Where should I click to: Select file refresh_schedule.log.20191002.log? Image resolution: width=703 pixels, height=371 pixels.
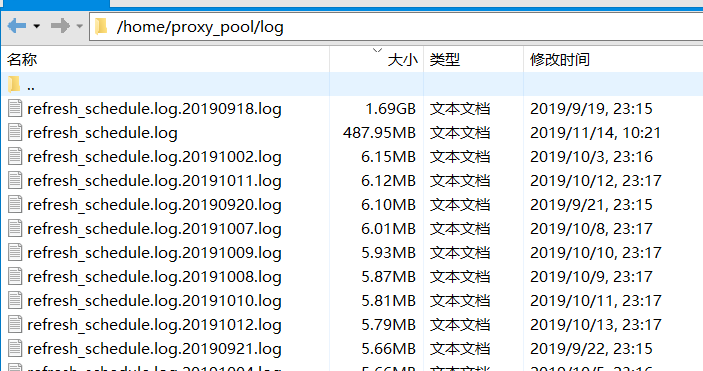click(154, 157)
